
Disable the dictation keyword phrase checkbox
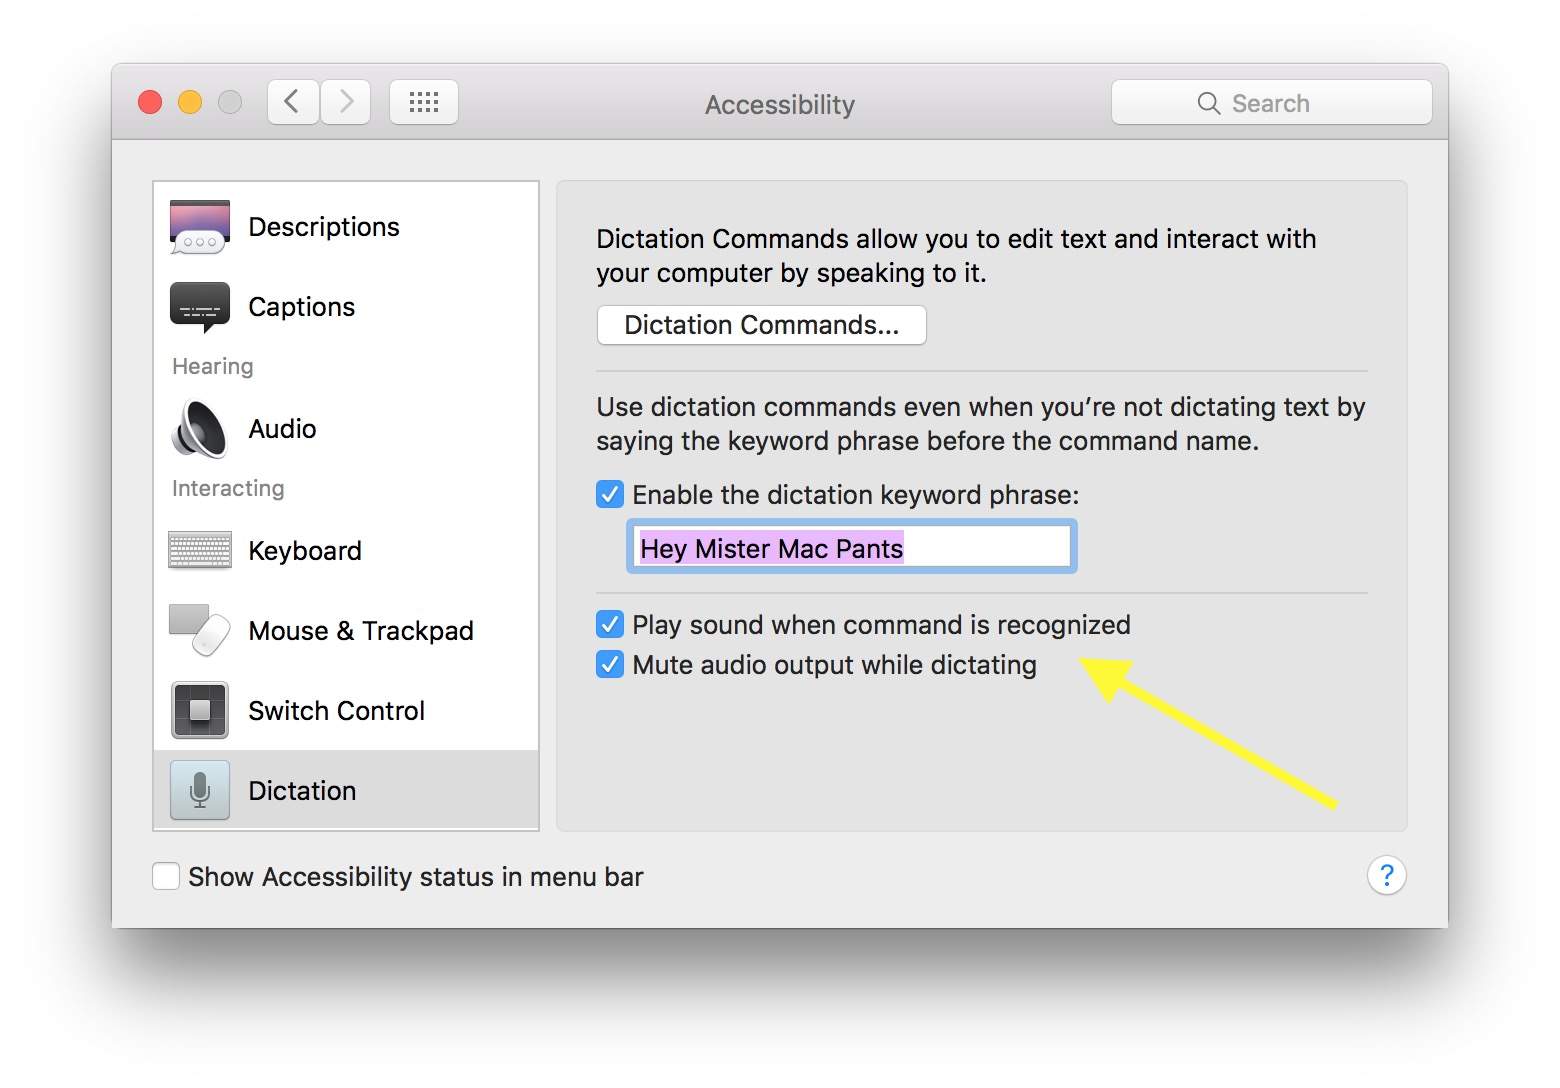click(x=610, y=494)
